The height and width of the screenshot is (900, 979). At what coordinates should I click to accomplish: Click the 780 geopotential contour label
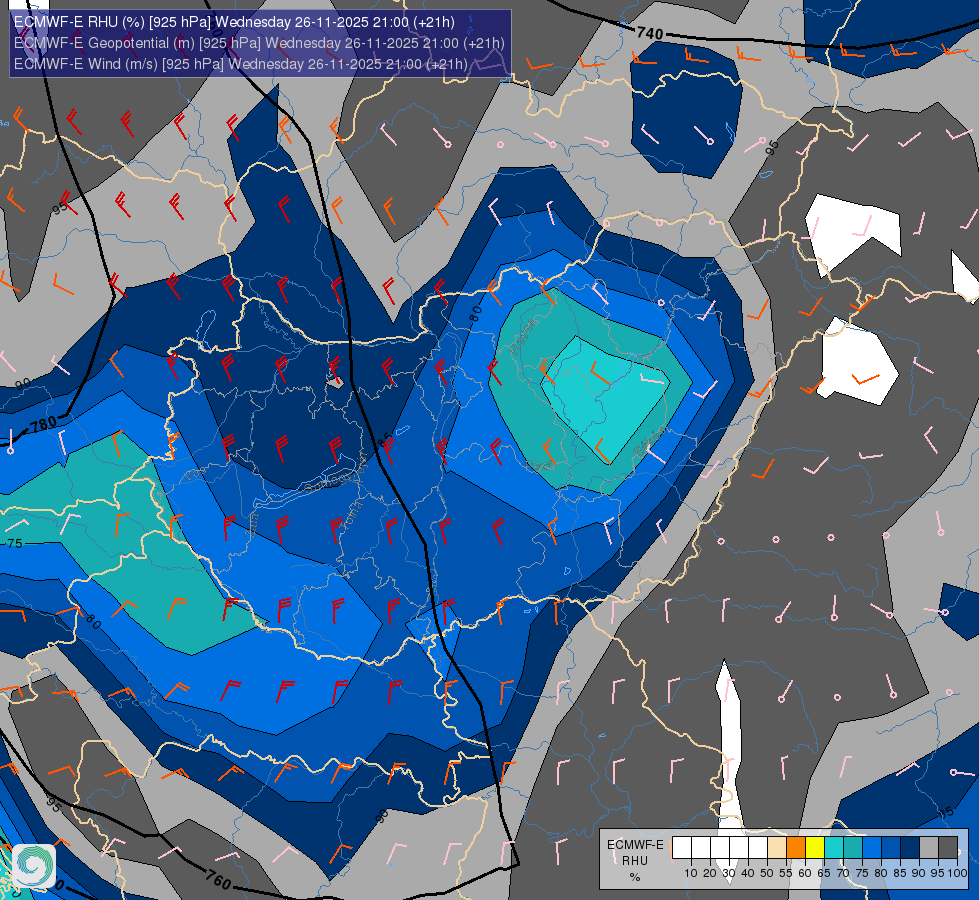coord(44,425)
